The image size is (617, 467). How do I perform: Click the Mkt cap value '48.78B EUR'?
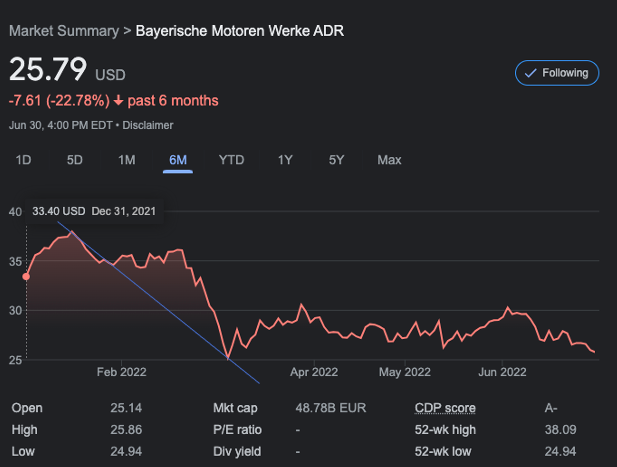331,408
